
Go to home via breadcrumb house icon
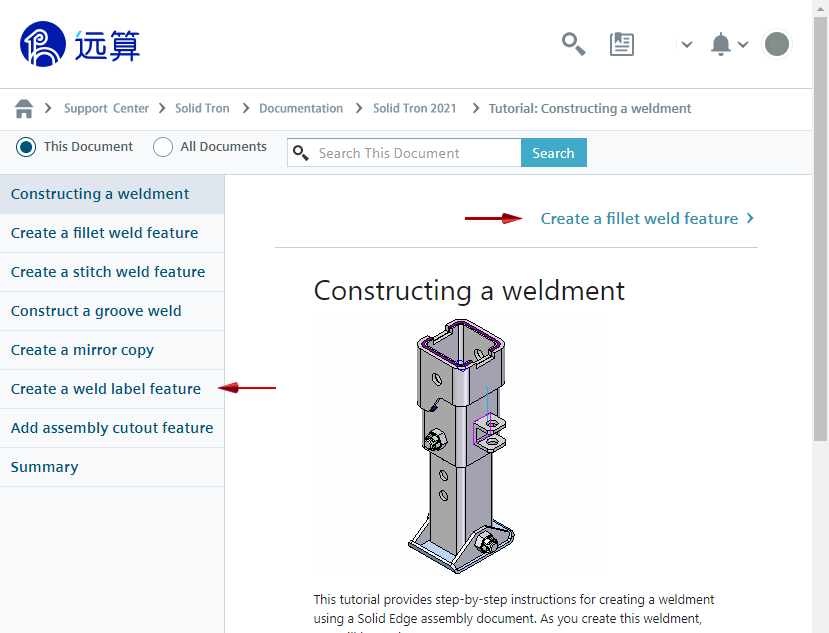(x=24, y=109)
